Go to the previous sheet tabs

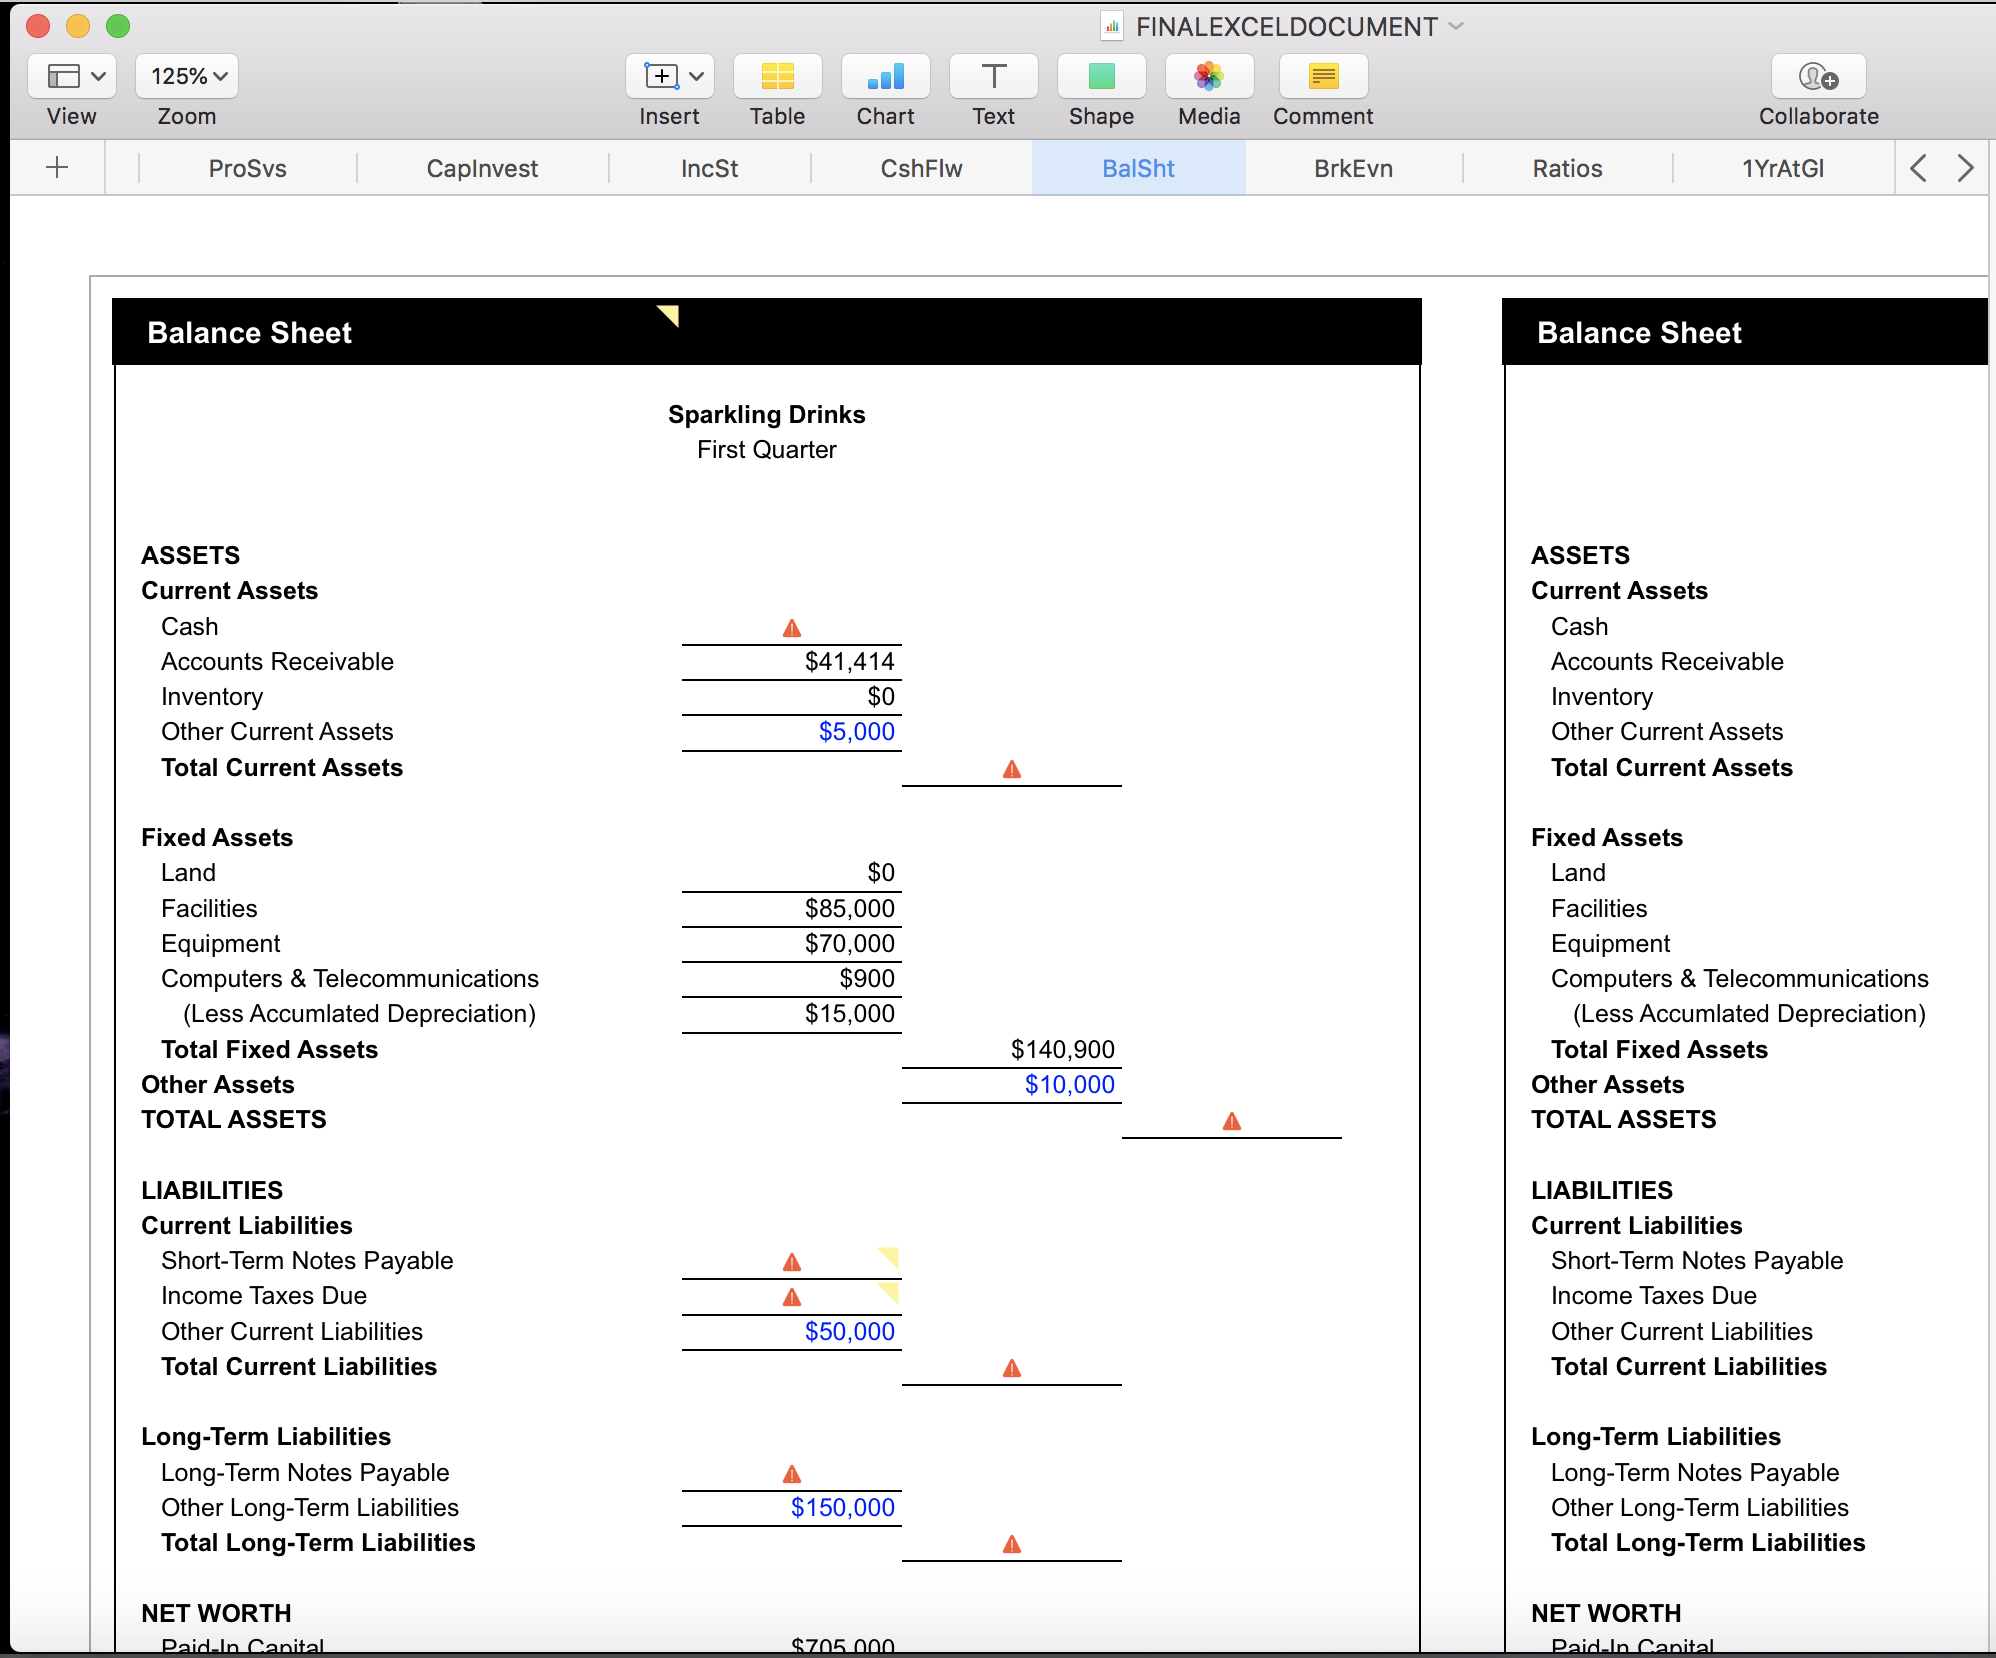click(x=1917, y=167)
